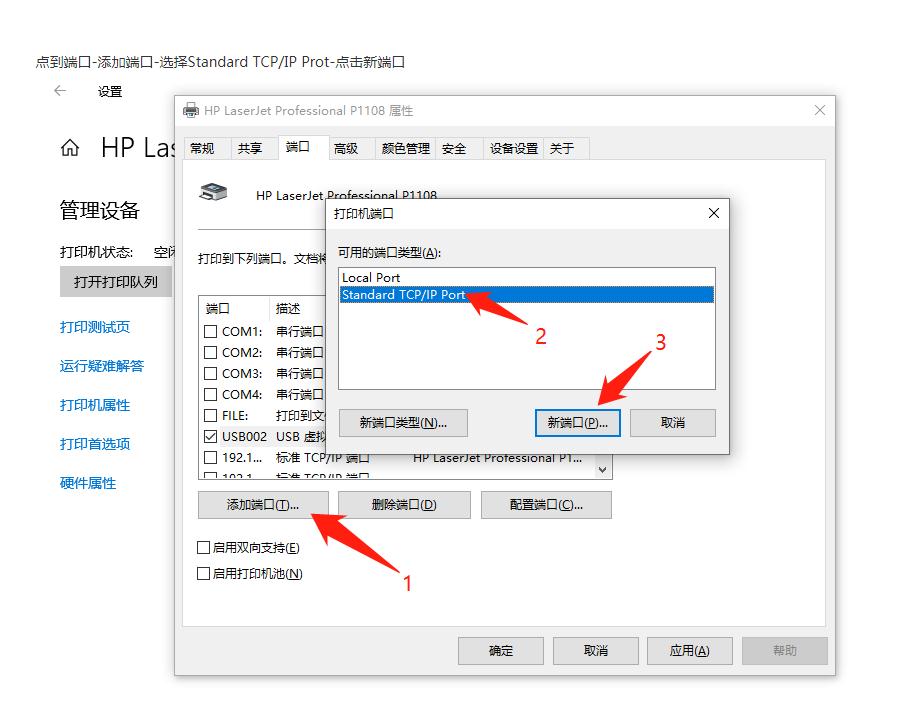Open the 打印机属性 link
Screen dimensions: 924x723
[x=95, y=405]
